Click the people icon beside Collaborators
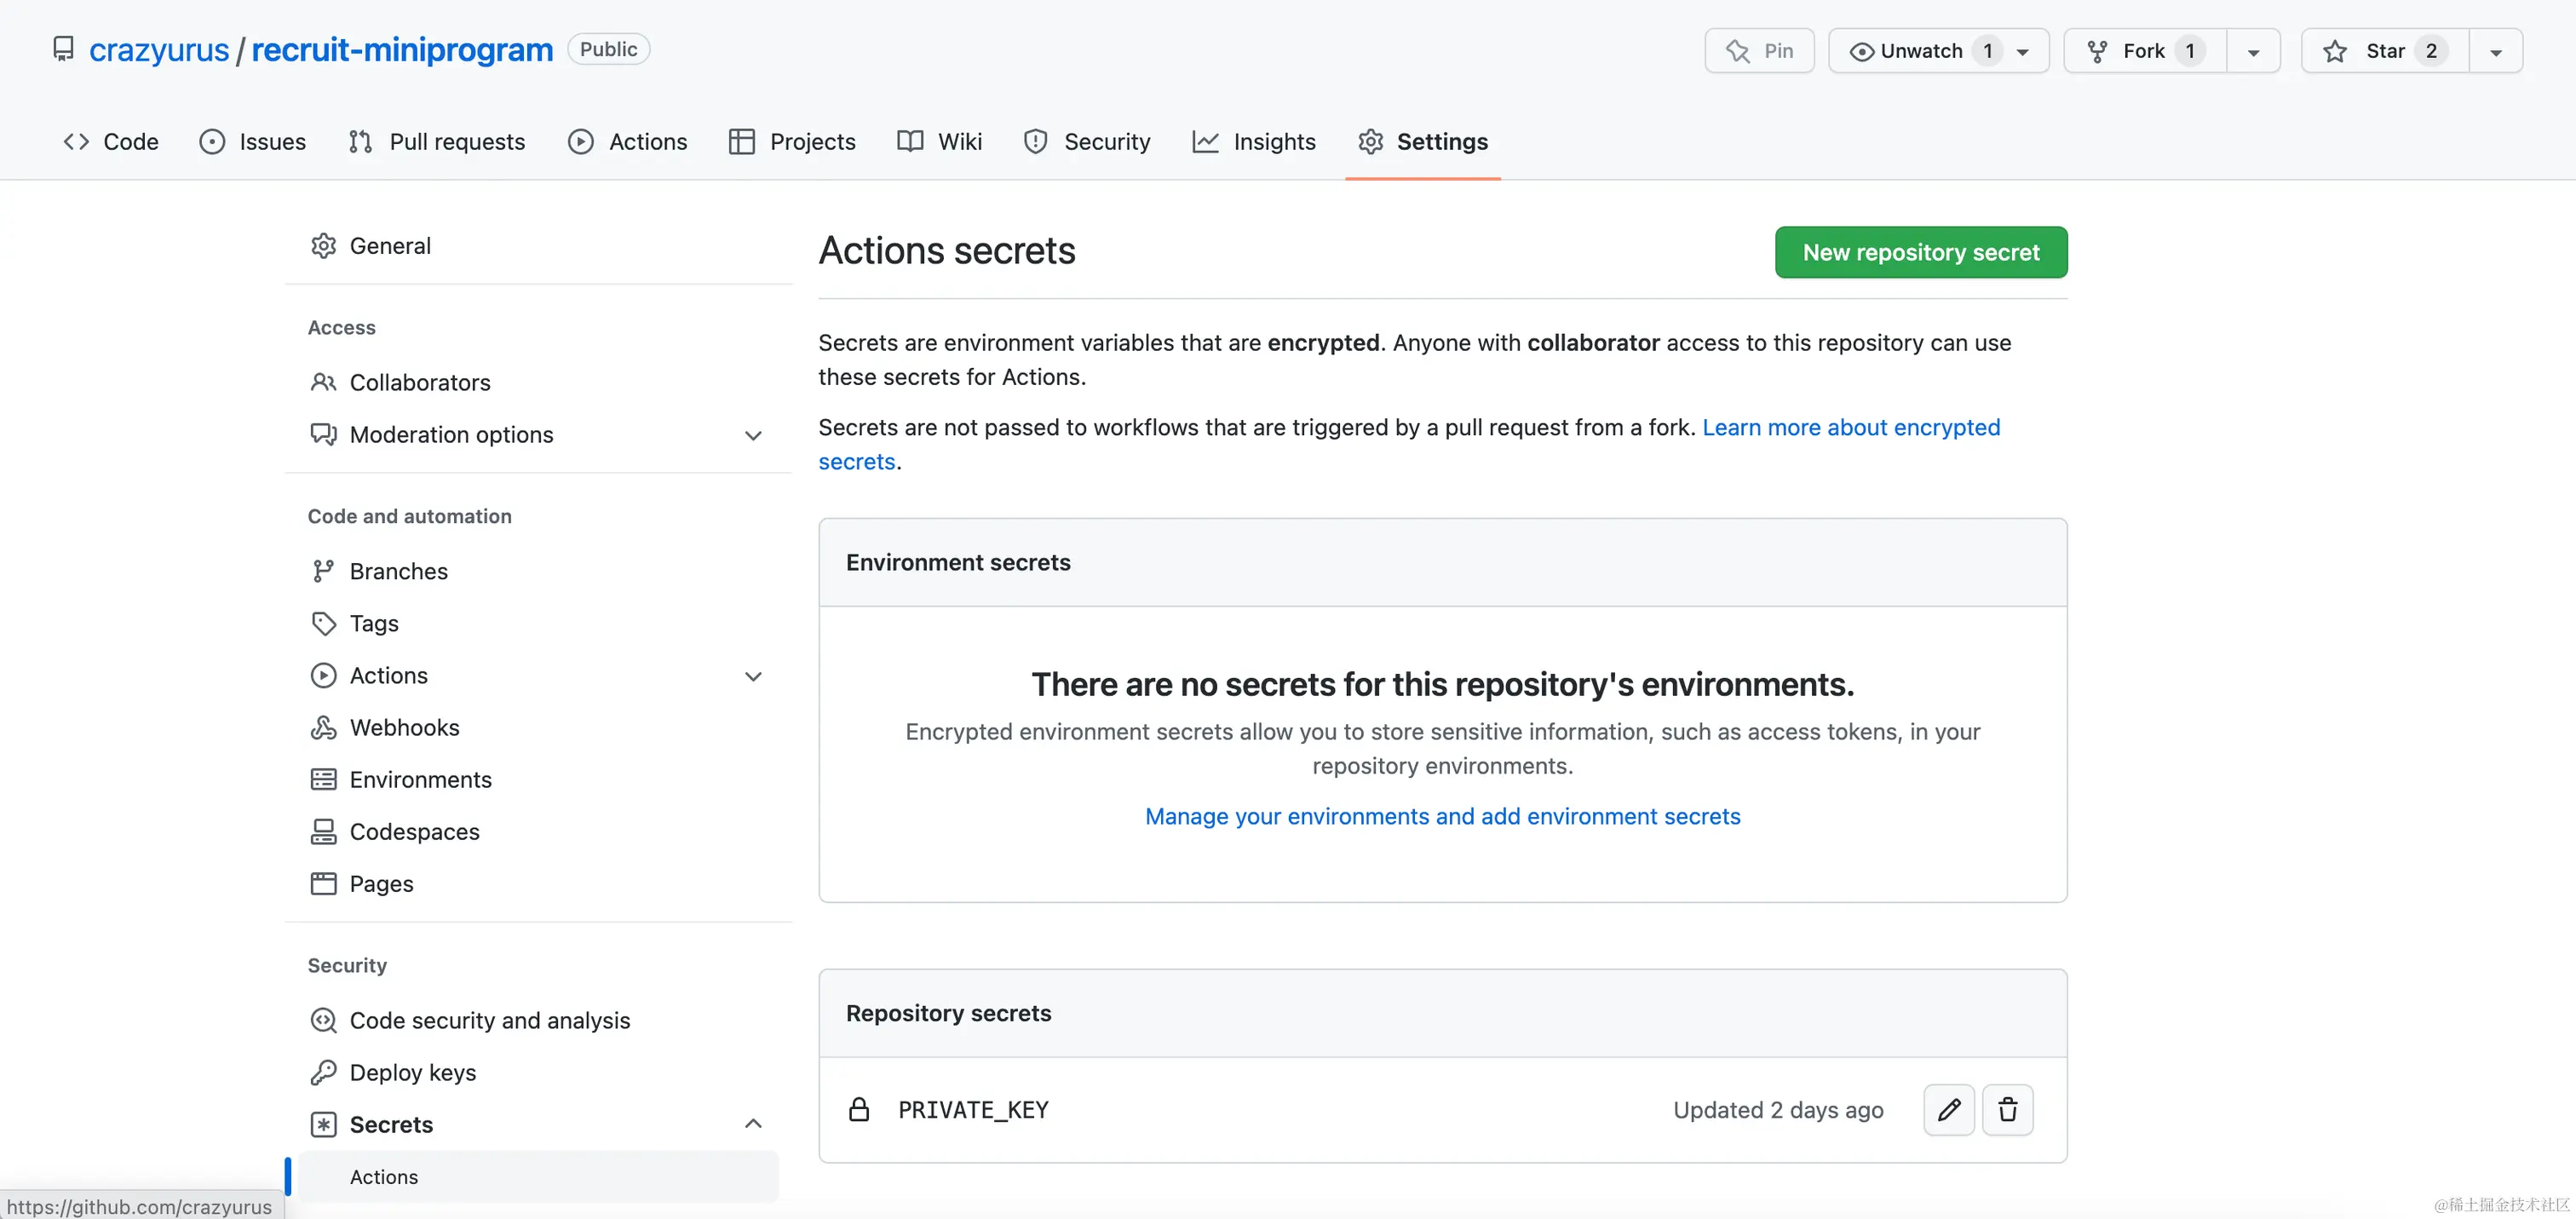 (x=323, y=382)
